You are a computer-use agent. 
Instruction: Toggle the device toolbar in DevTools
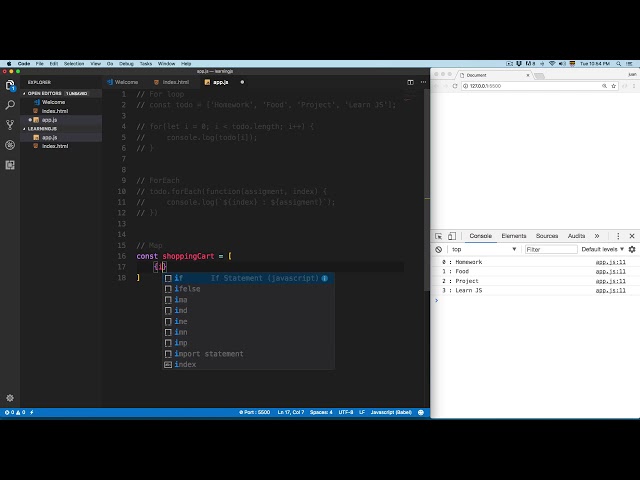click(451, 236)
